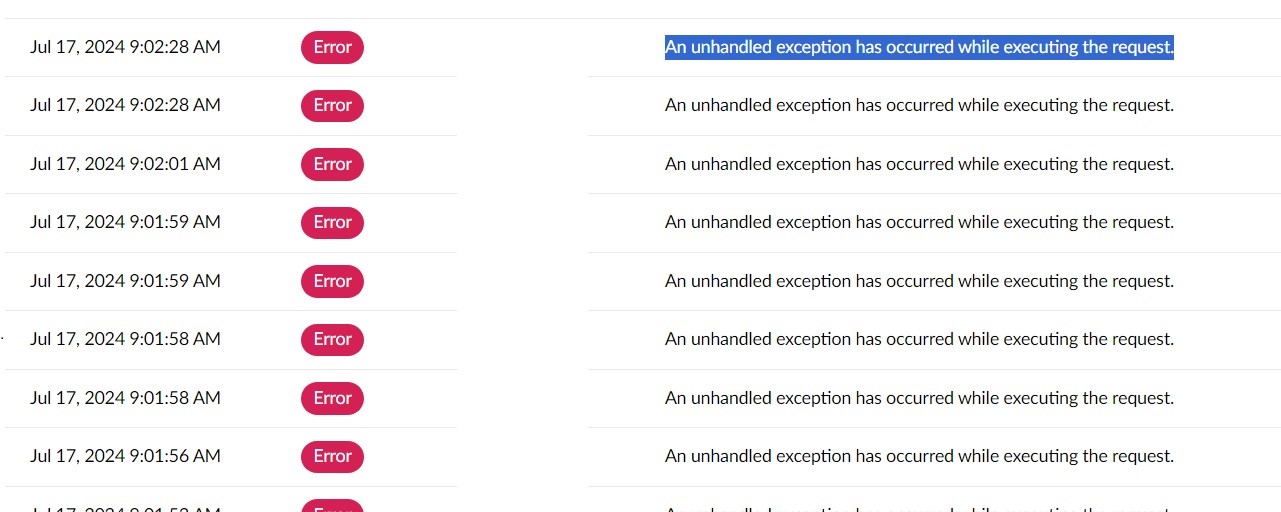Click the Error badge for the 9:01:56 AM entry
The height and width of the screenshot is (512, 1281).
point(332,456)
